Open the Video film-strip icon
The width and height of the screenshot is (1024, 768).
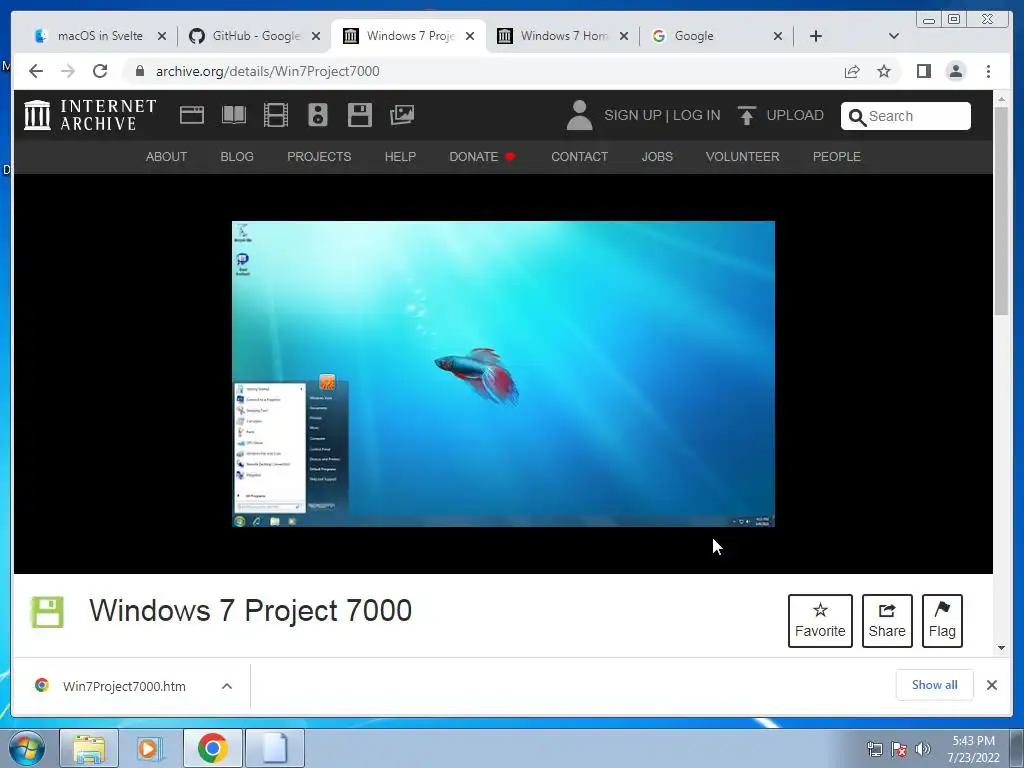[x=276, y=115]
